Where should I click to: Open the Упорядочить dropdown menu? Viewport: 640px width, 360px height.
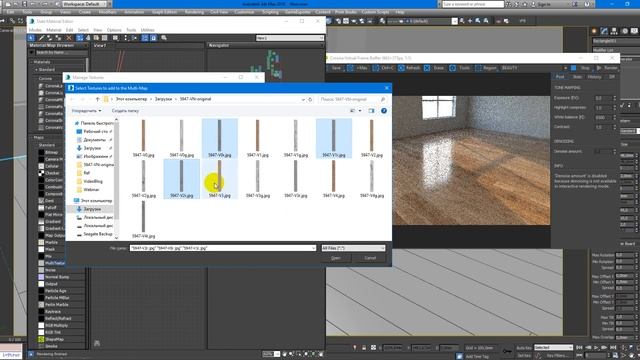click(x=86, y=111)
